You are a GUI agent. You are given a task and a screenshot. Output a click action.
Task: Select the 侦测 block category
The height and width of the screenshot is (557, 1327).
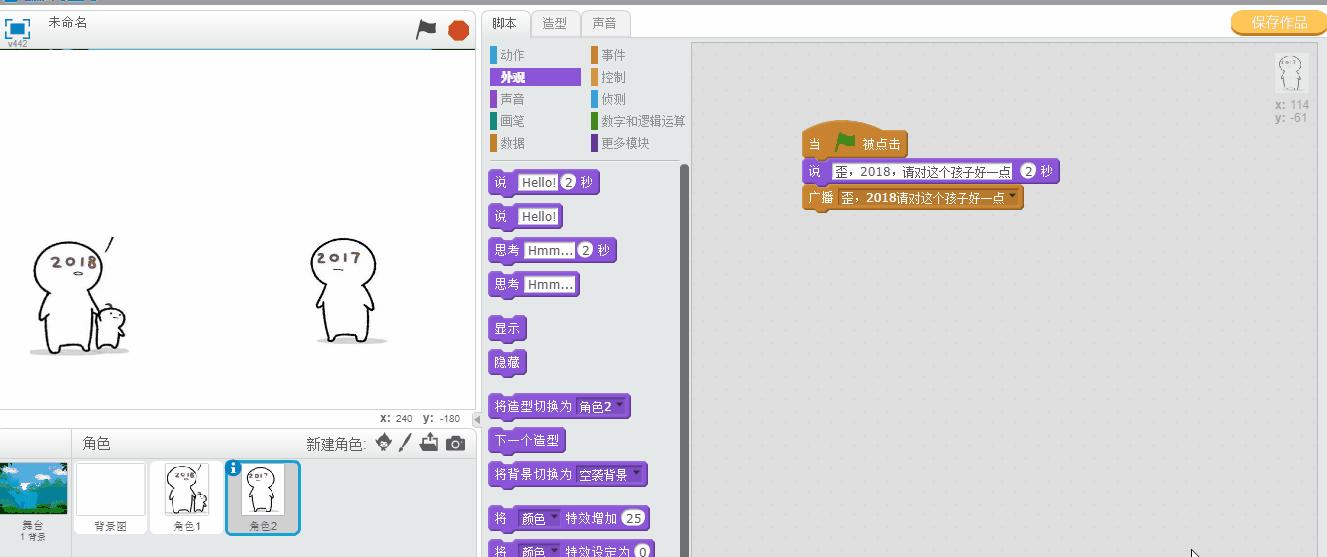[x=613, y=99]
